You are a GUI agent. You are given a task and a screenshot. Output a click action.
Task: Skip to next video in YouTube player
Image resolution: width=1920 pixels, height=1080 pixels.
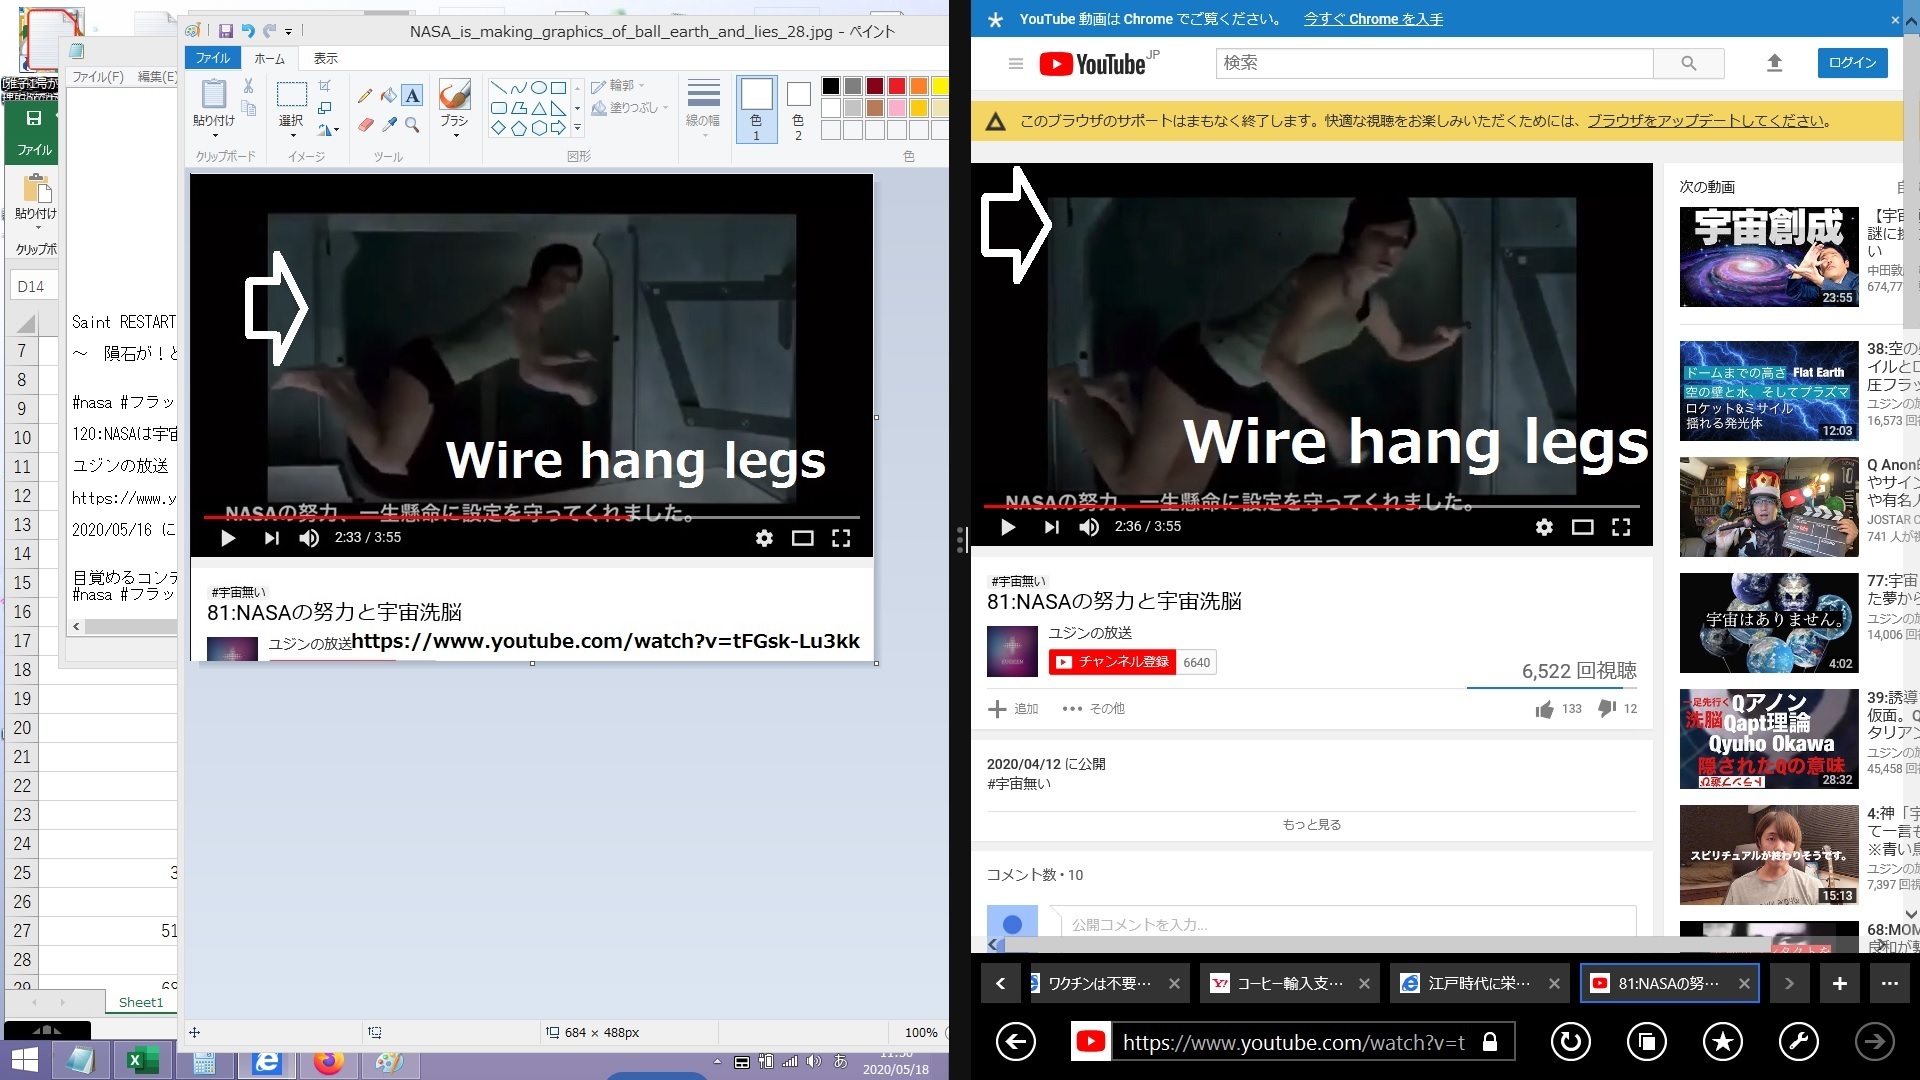click(1051, 527)
